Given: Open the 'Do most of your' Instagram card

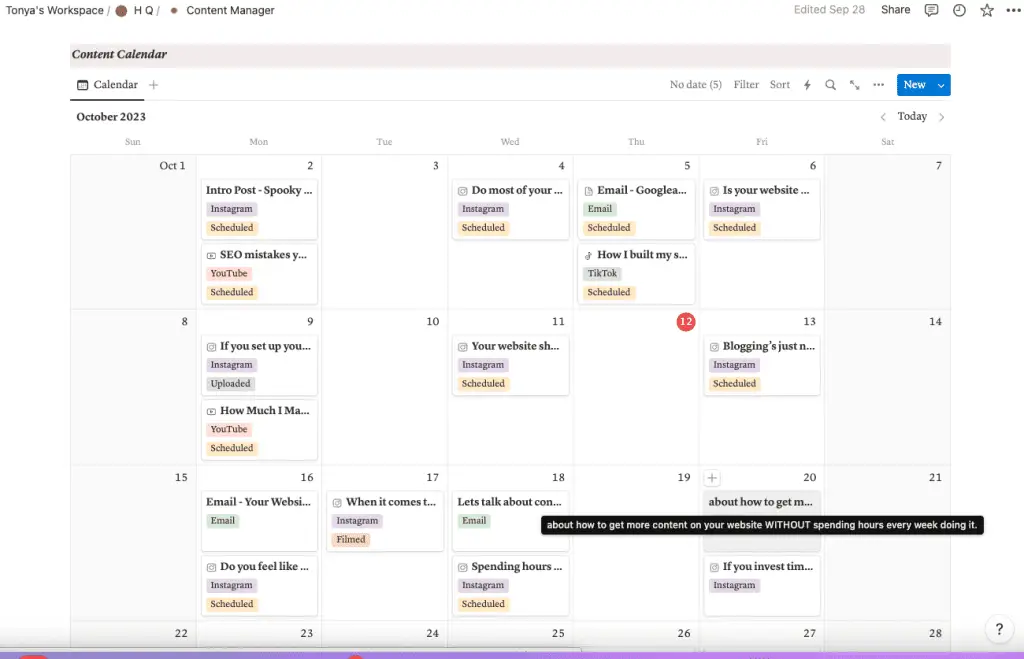Looking at the screenshot, I should 511,209.
